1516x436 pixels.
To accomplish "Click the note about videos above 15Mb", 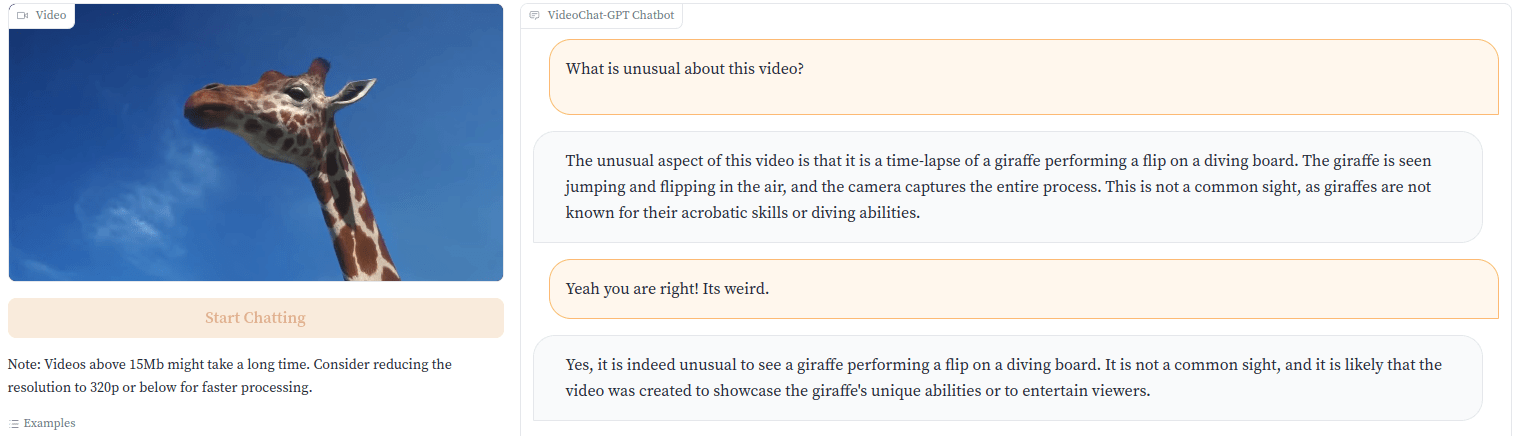I will [x=230, y=376].
